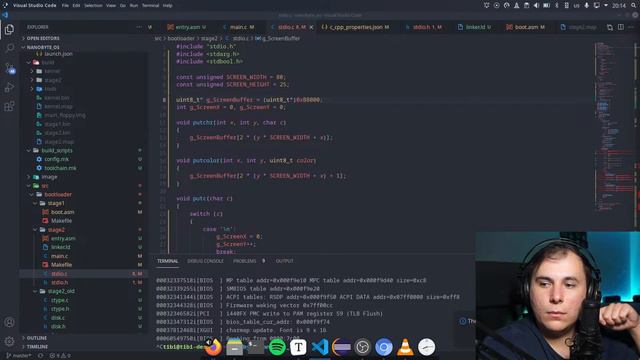Expand the OUTLINE section

[37, 338]
